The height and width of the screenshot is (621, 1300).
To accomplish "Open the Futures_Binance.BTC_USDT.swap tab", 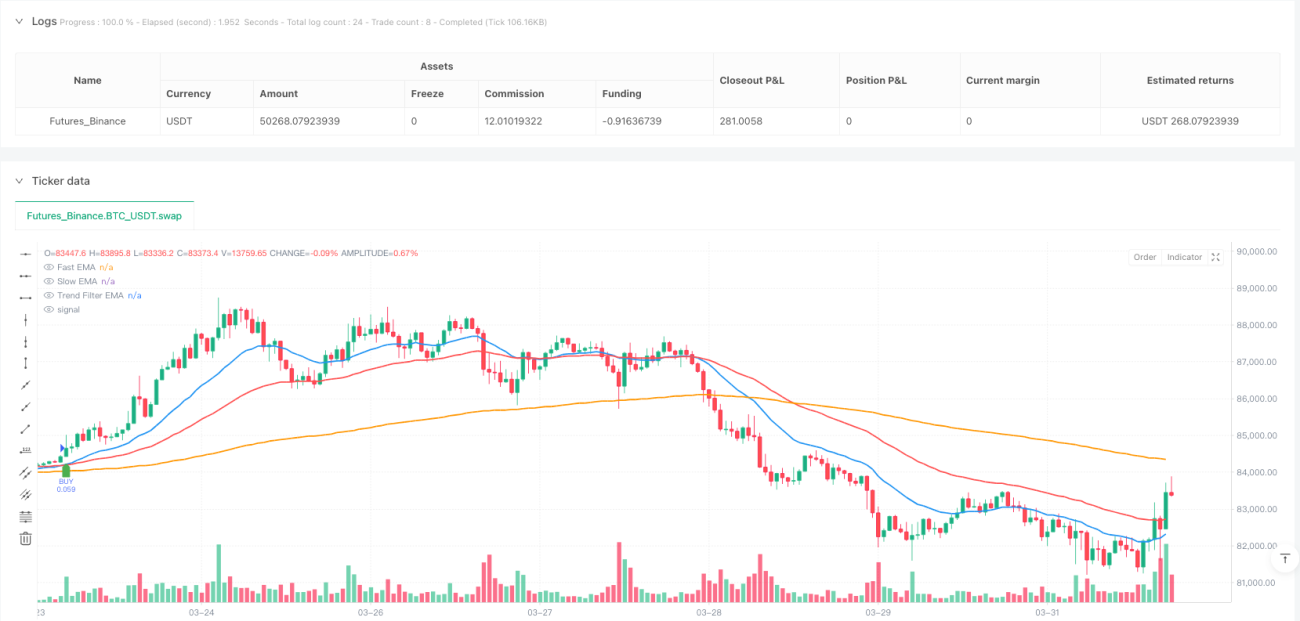I will [104, 215].
